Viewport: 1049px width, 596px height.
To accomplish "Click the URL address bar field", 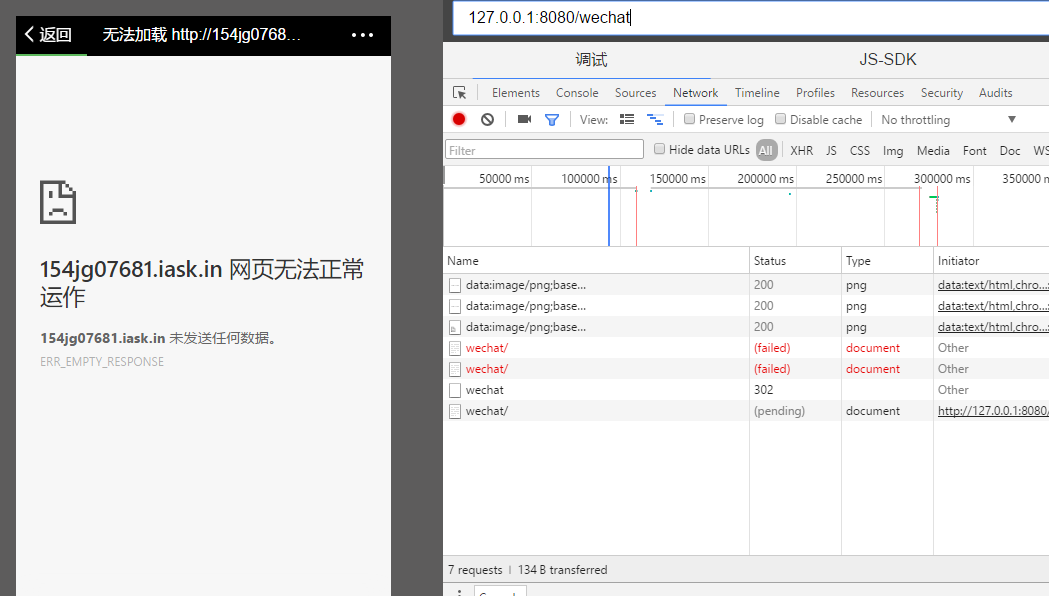I will [x=751, y=17].
